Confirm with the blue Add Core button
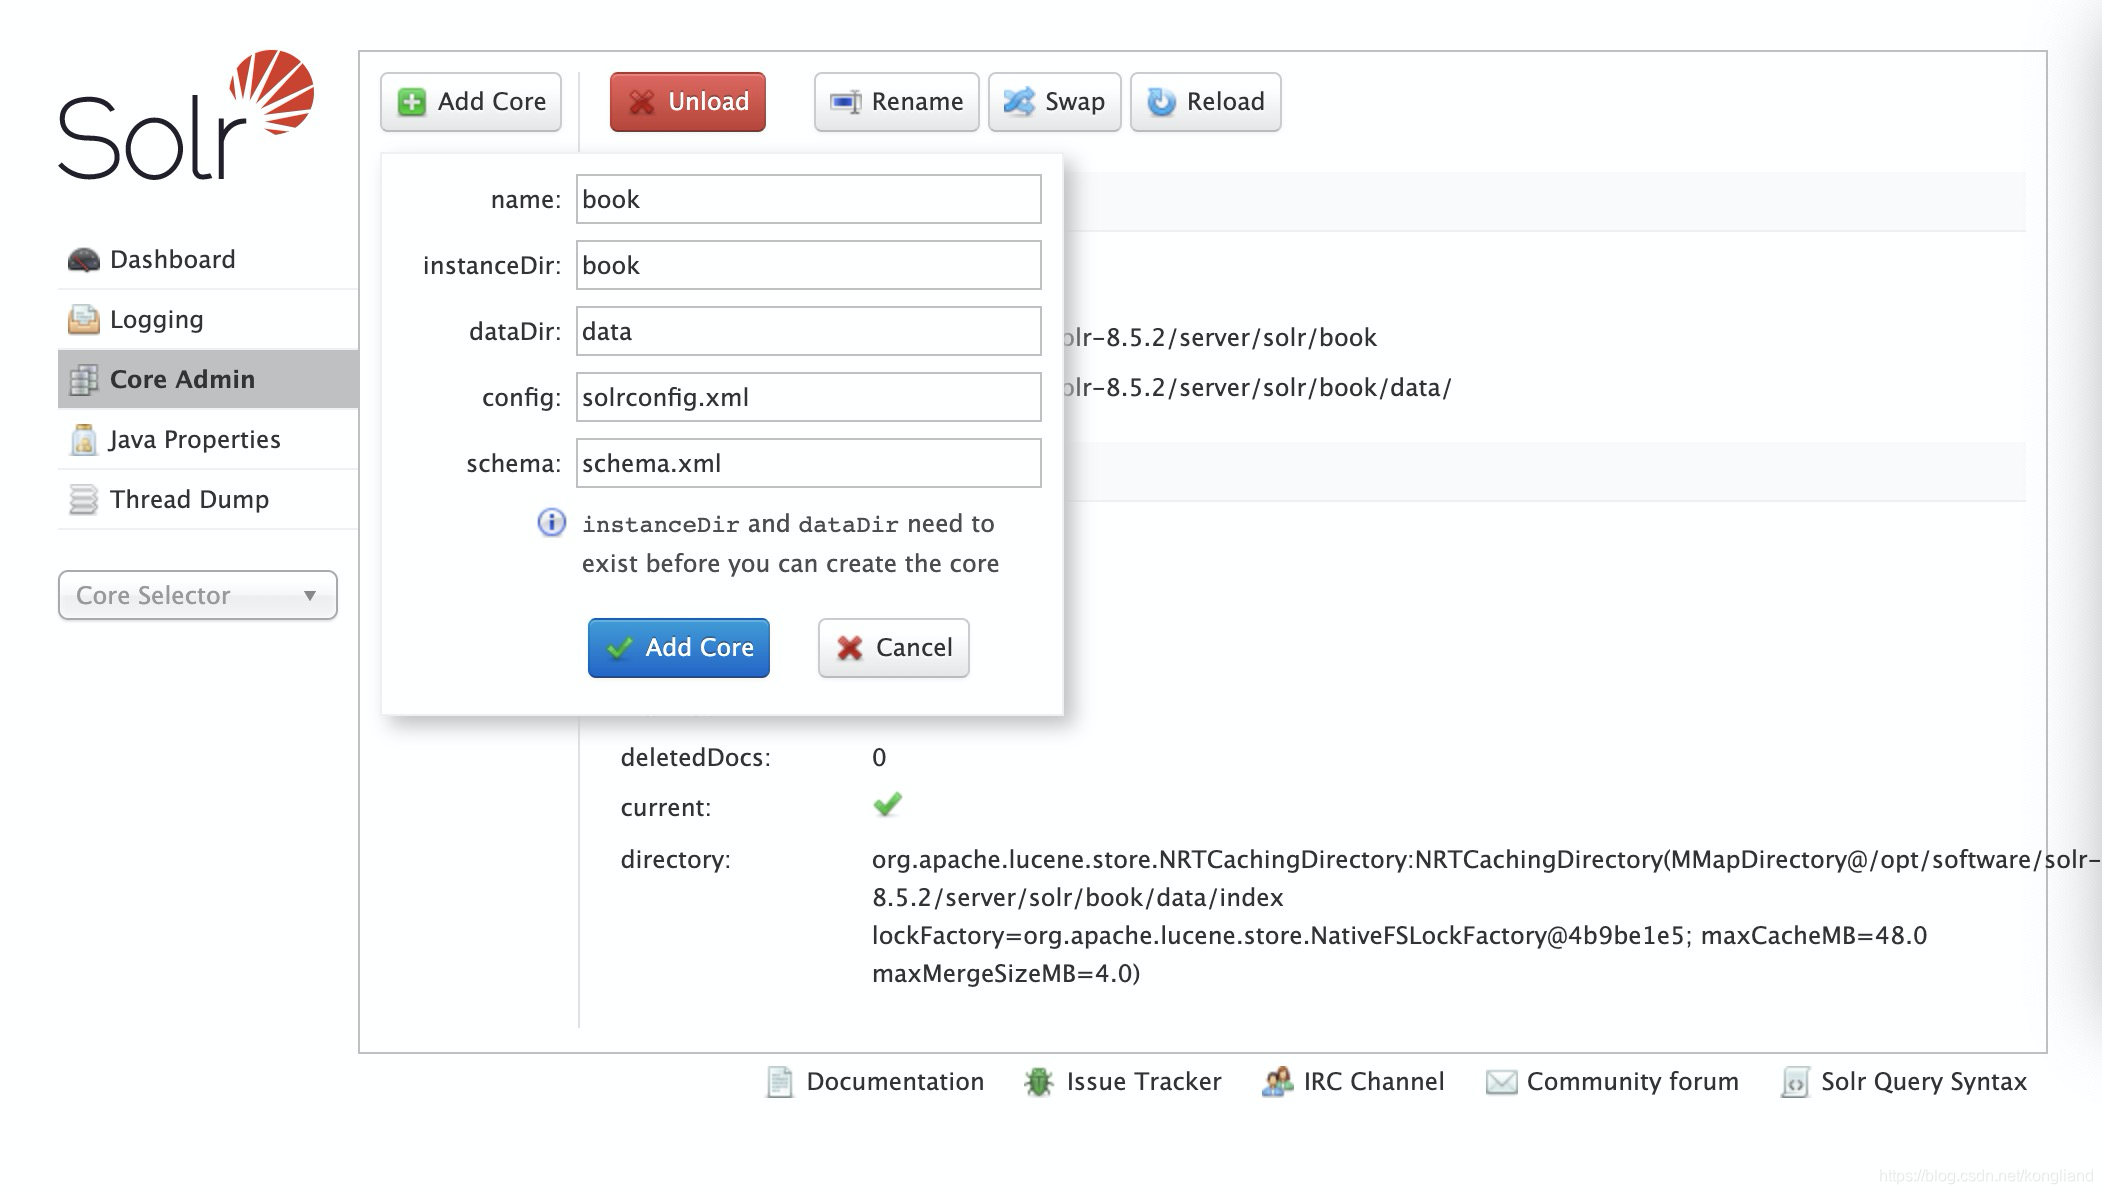Image resolution: width=2102 pixels, height=1194 pixels. 678,648
